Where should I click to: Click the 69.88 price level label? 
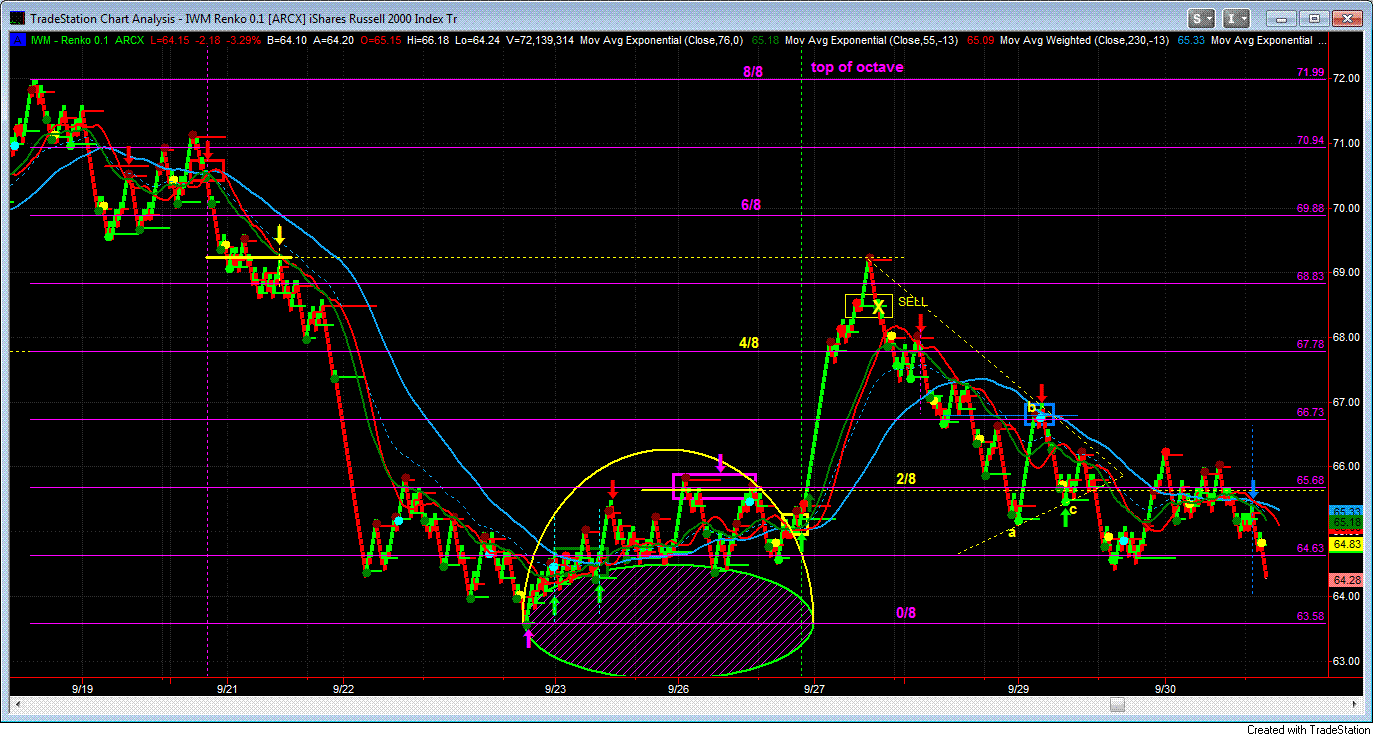[1310, 208]
